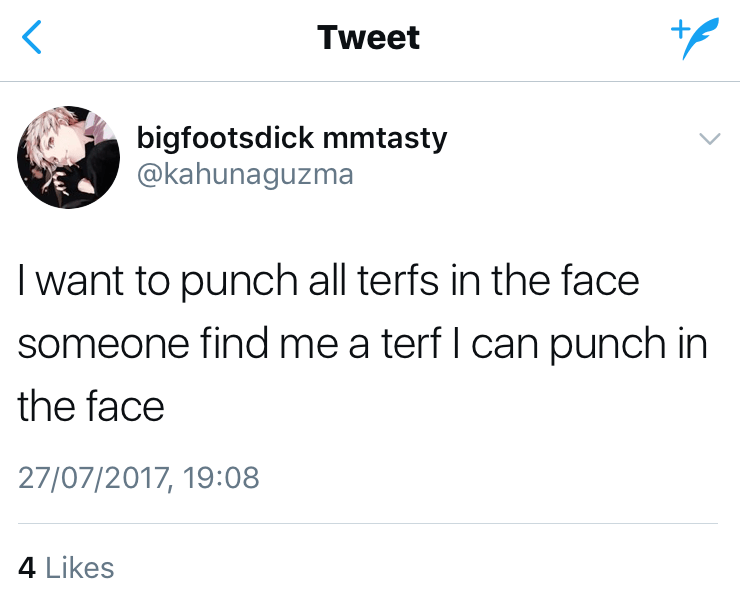
Task: Tap the Tweet header title
Action: pyautogui.click(x=368, y=38)
